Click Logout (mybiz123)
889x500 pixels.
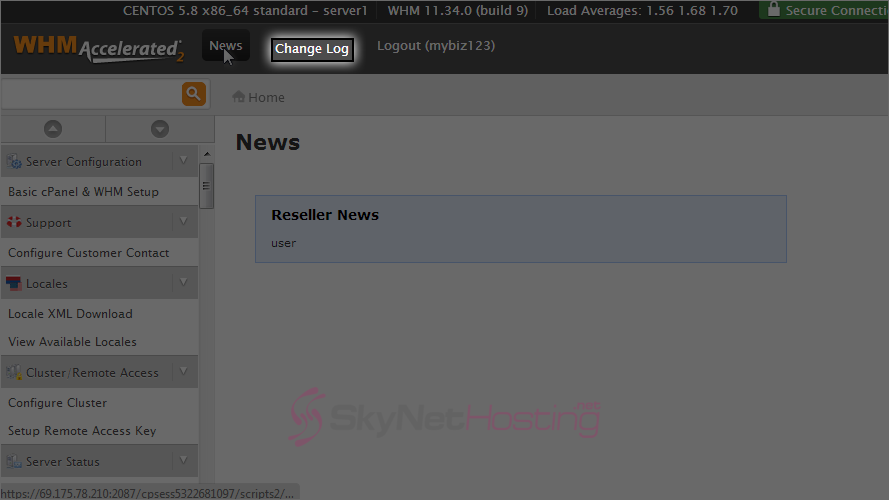(436, 45)
